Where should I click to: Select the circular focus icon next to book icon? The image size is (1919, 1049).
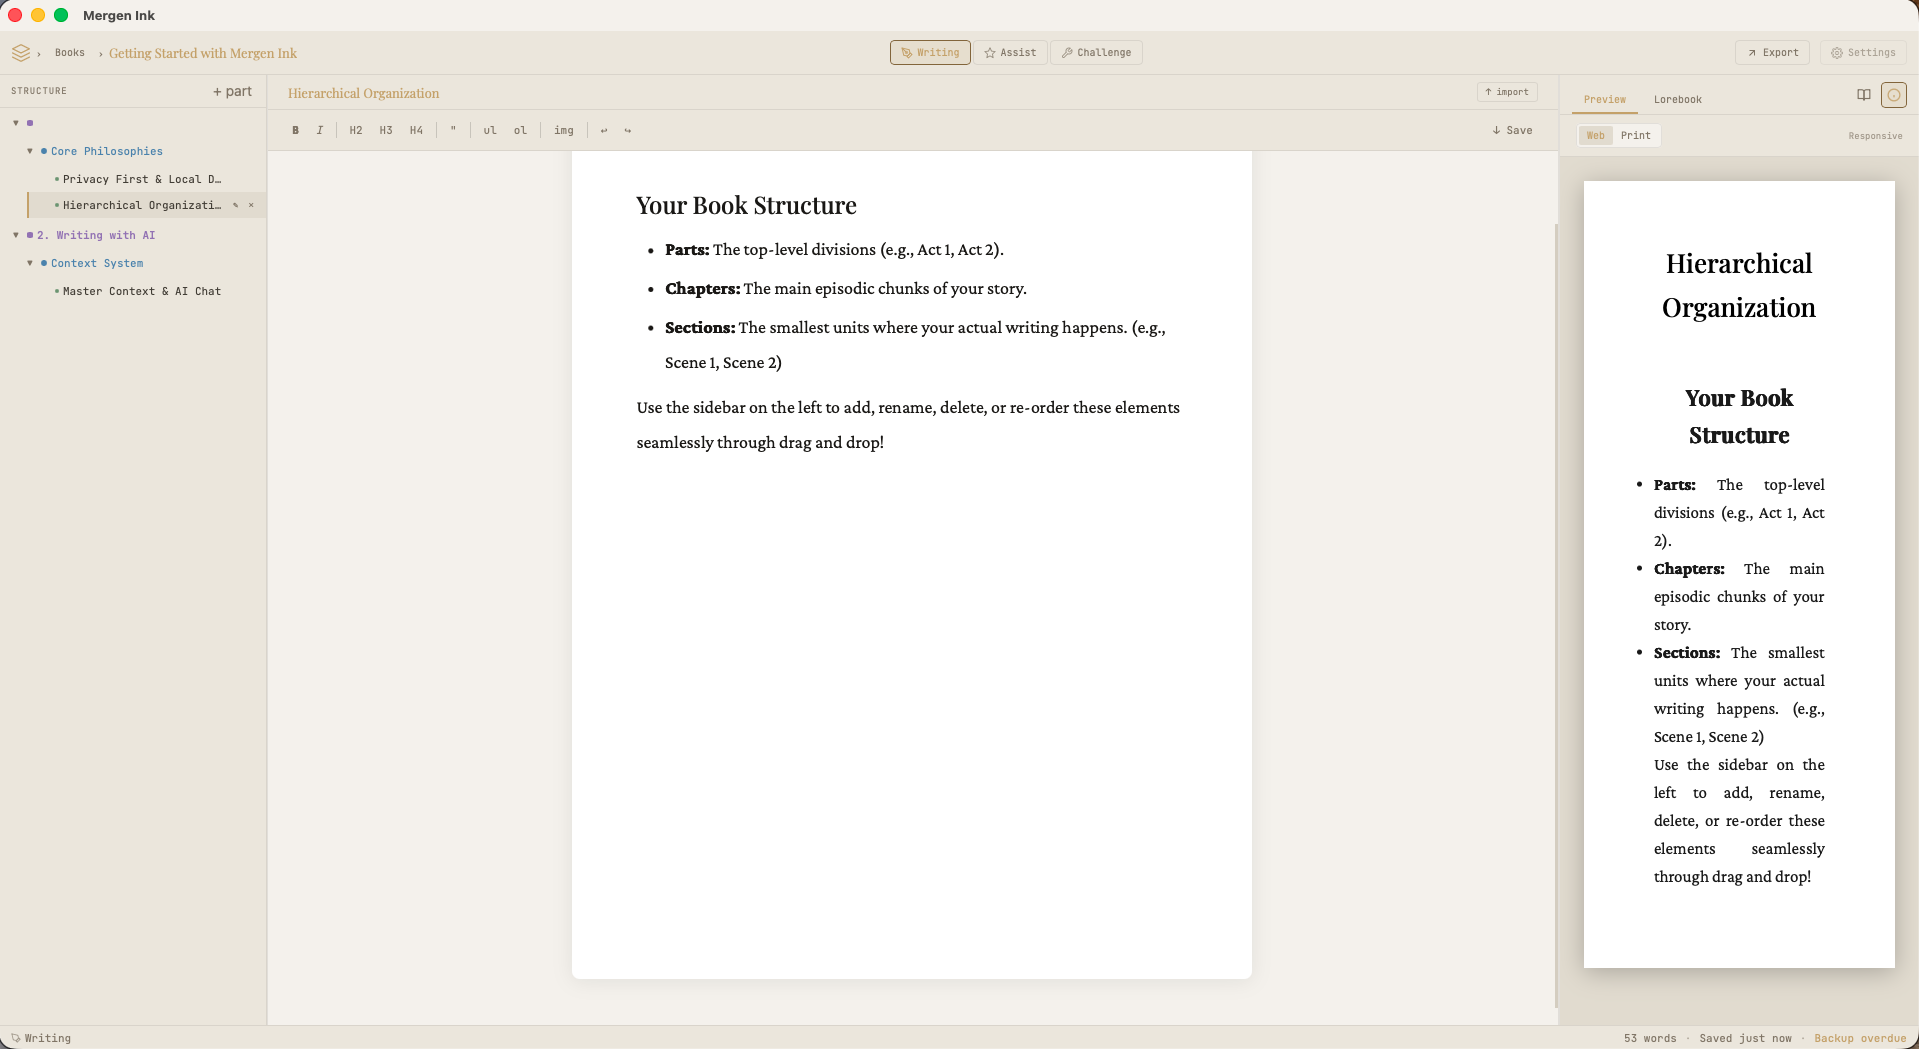(x=1895, y=94)
